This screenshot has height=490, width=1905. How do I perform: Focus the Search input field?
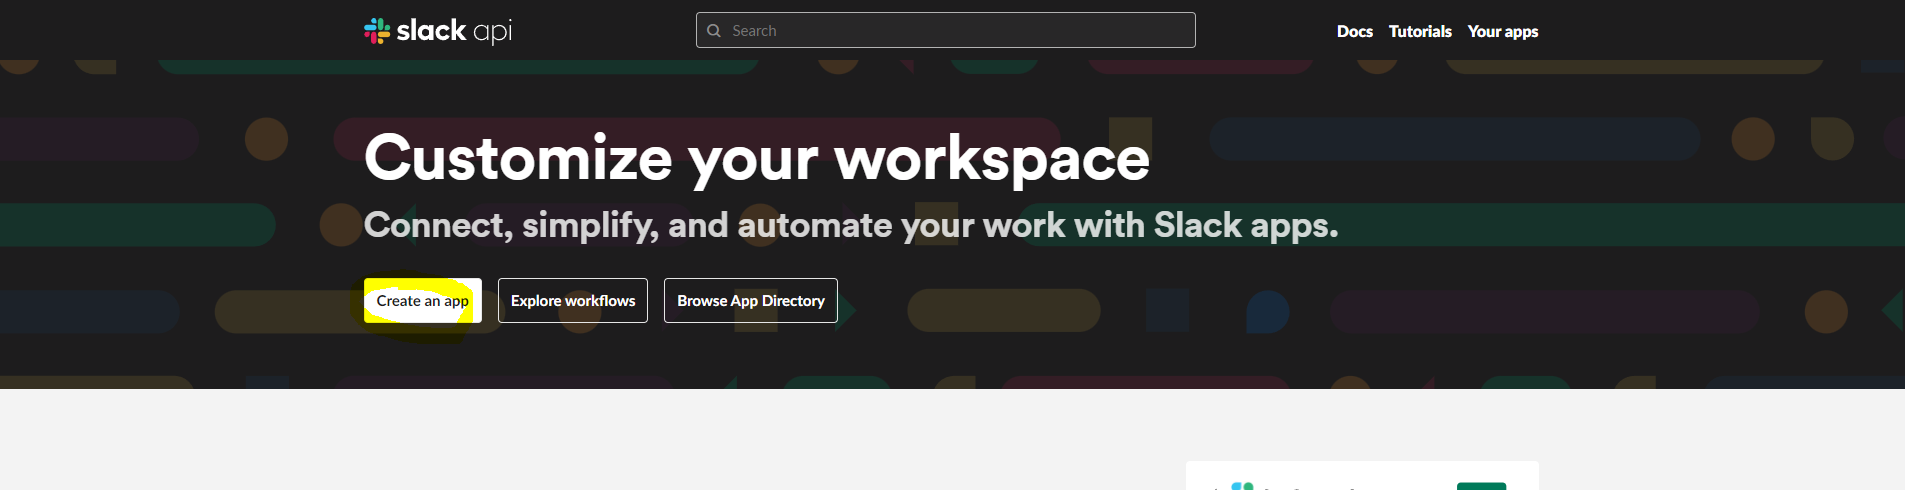[x=945, y=30]
